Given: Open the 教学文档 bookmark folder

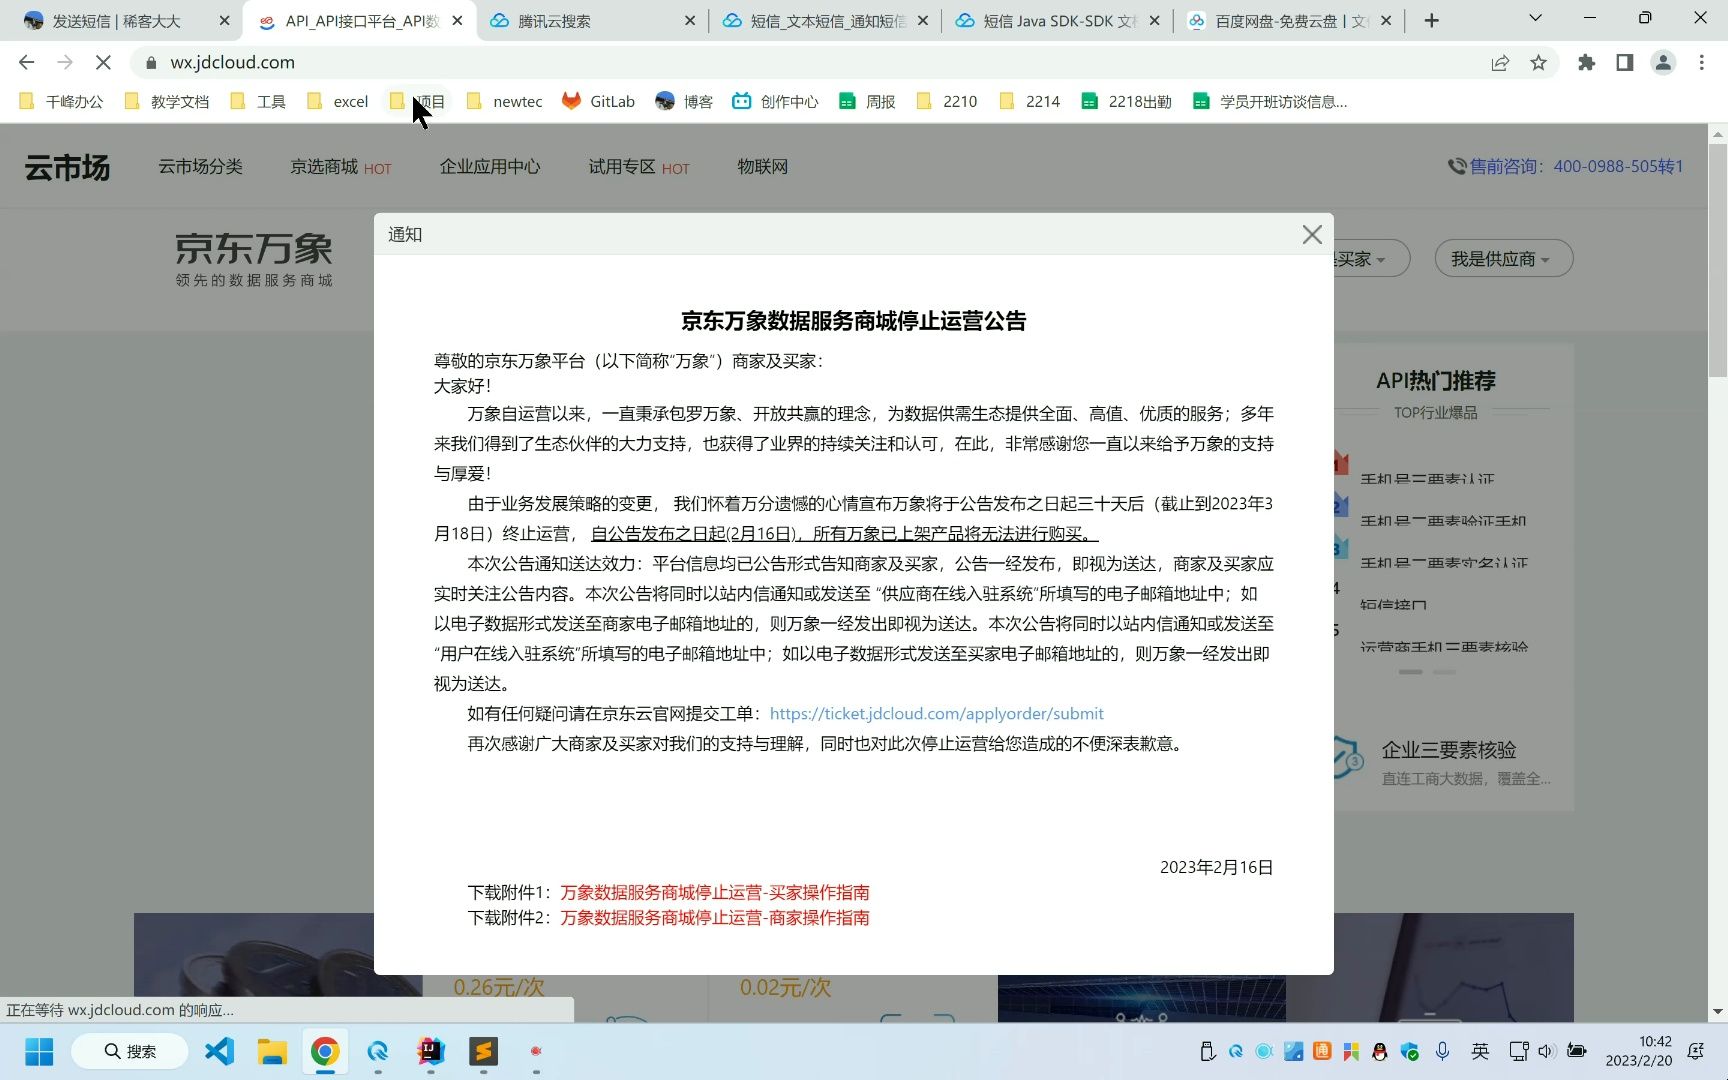Looking at the screenshot, I should (x=167, y=101).
